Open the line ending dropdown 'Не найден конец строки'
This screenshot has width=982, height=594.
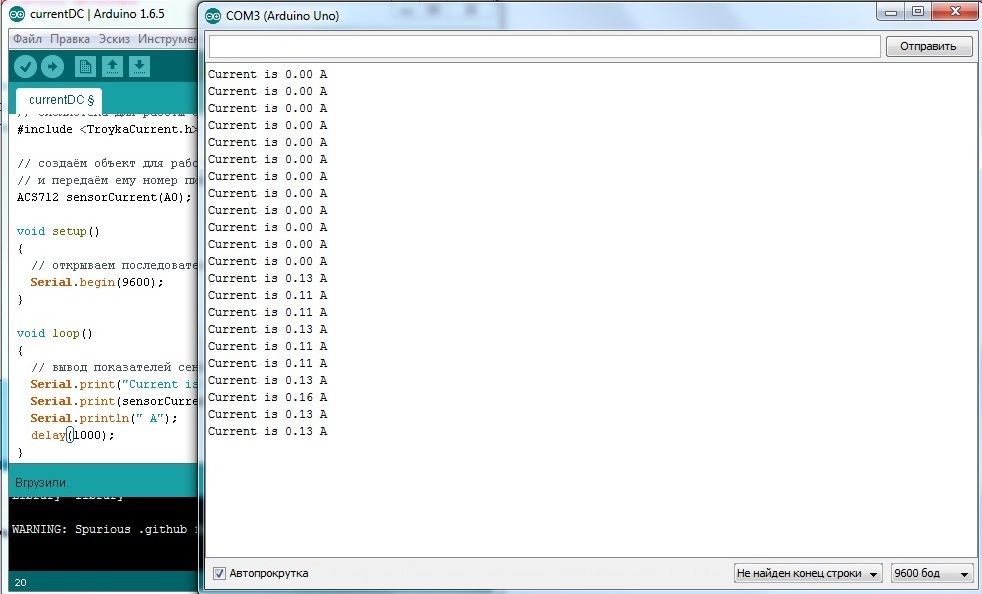[808, 573]
